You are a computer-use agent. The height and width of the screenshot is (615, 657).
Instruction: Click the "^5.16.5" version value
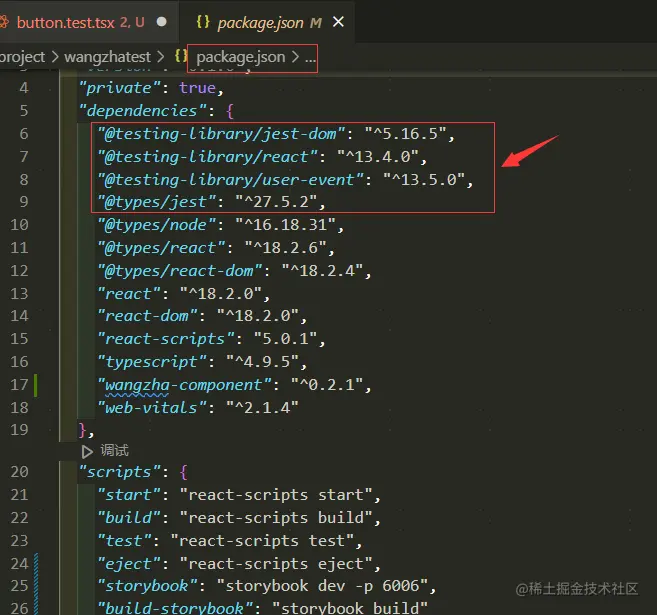[405, 134]
